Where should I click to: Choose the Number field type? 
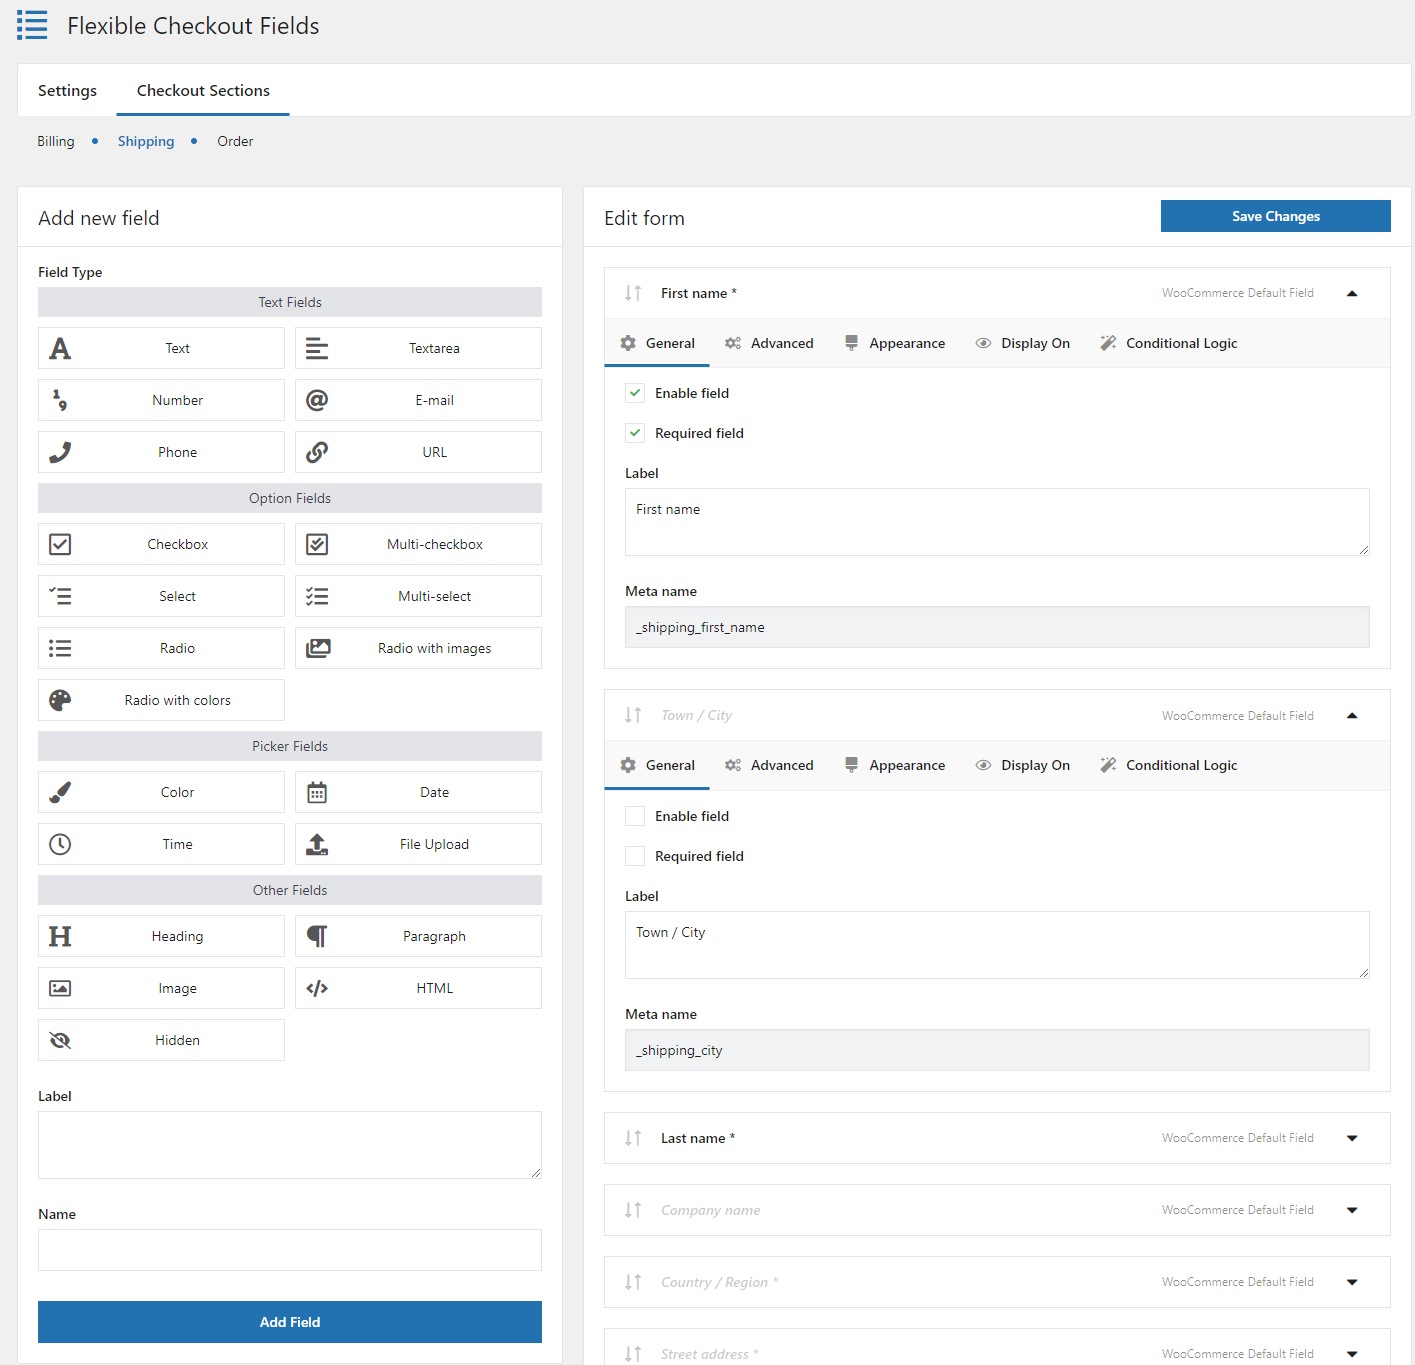point(161,400)
